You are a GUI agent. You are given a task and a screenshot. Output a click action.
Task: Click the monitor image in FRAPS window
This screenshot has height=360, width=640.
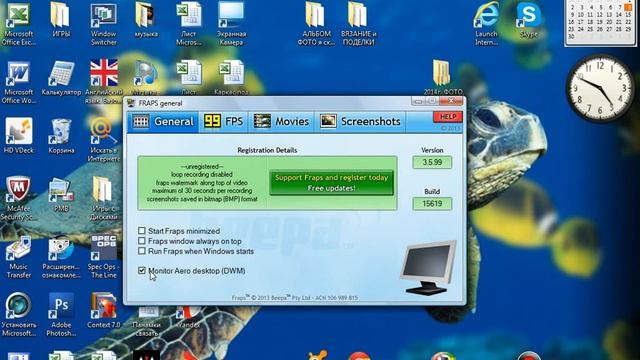[428, 267]
